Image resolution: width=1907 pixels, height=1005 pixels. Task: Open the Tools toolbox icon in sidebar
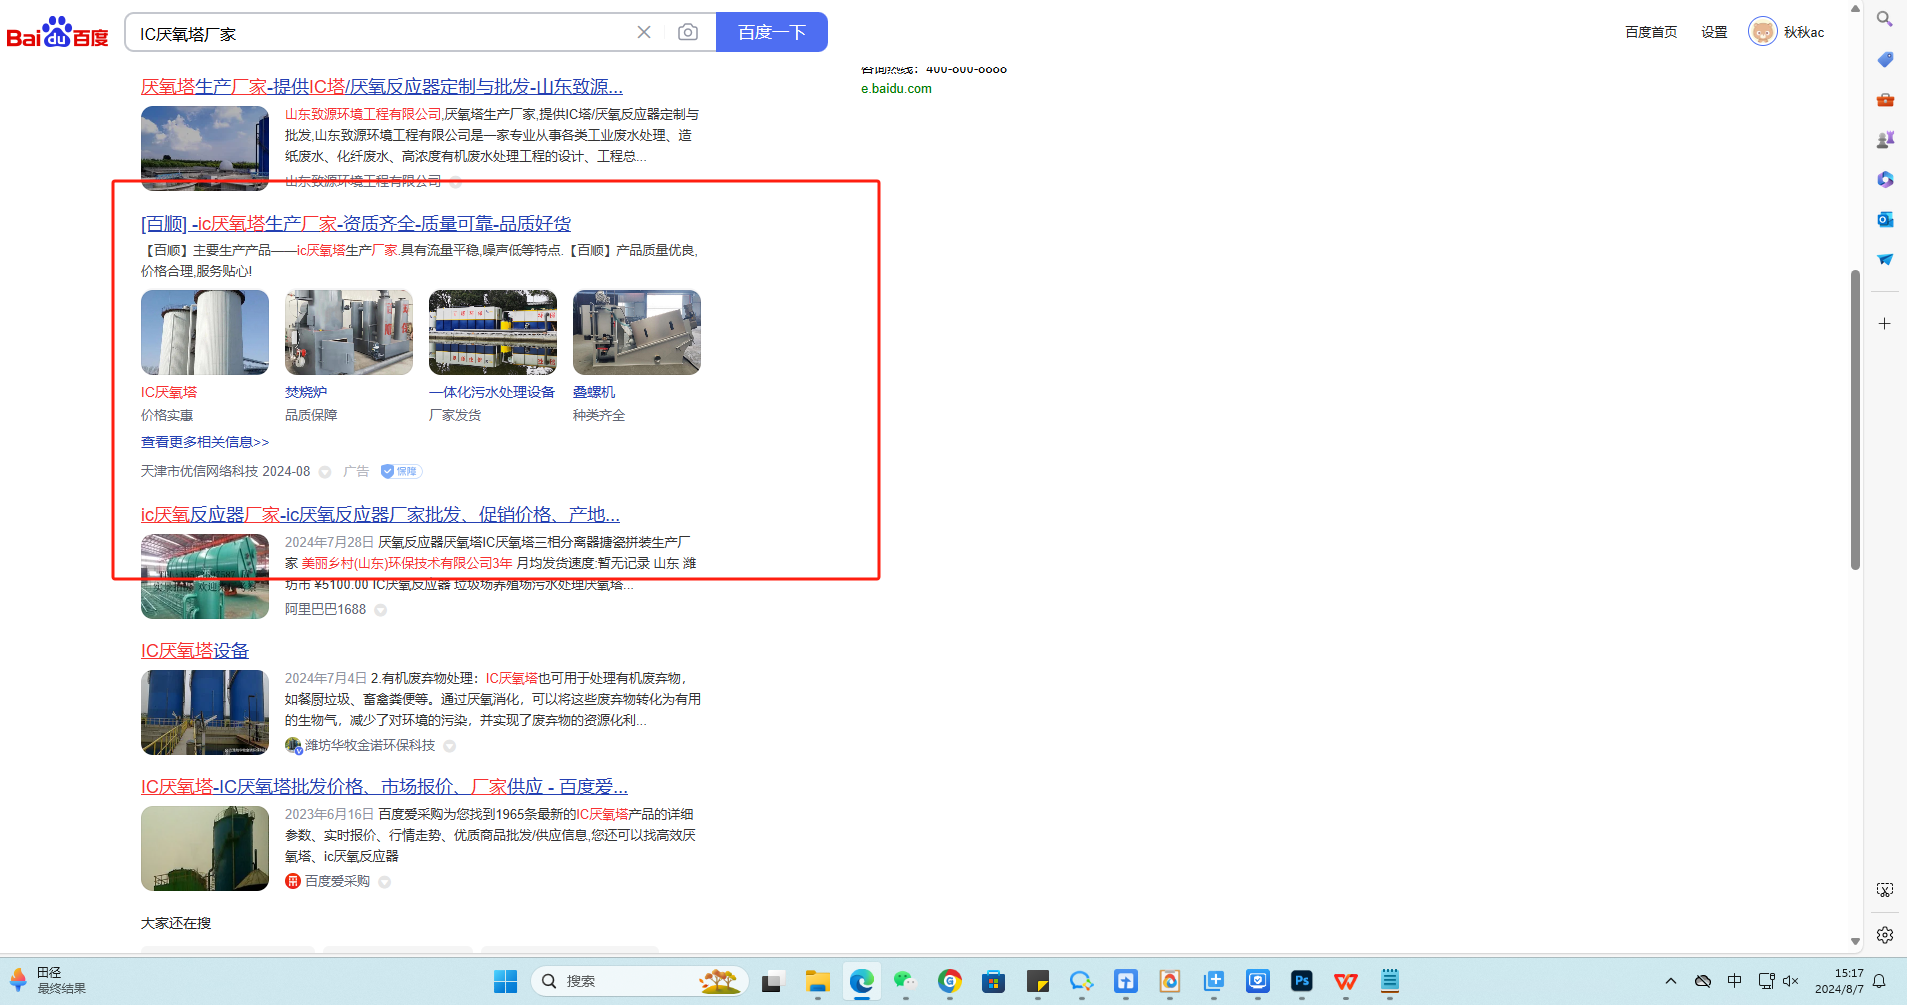click(x=1885, y=100)
